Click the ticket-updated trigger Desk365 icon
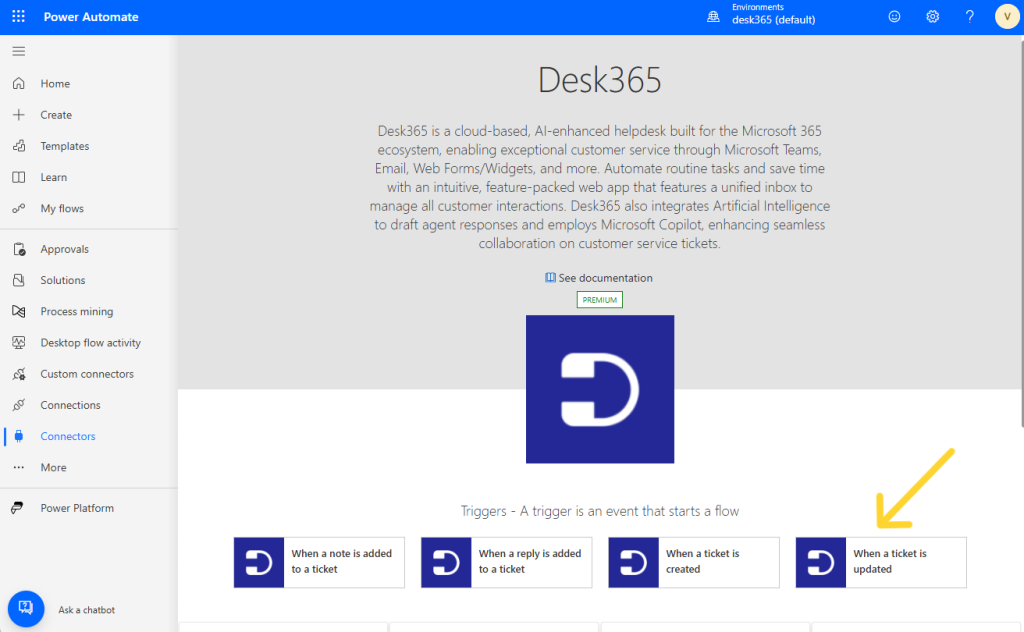Screen dimensions: 1024x632 coord(821,563)
